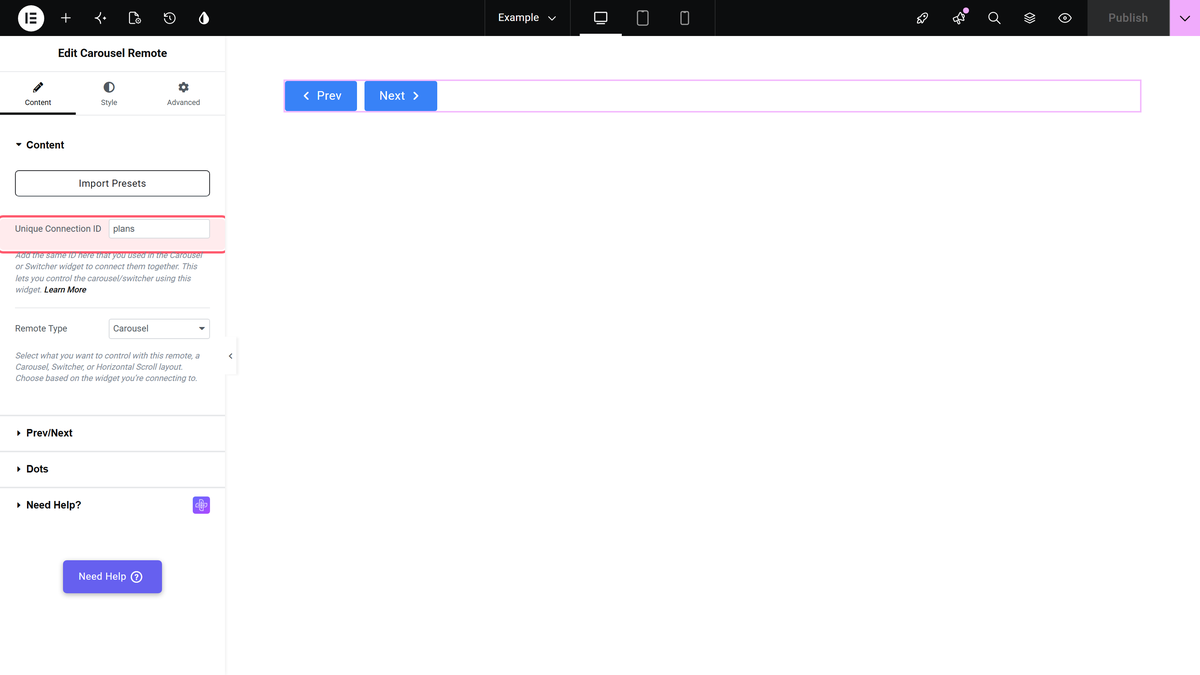
Task: Open the purple icon beside Need Help
Action: pyautogui.click(x=201, y=505)
